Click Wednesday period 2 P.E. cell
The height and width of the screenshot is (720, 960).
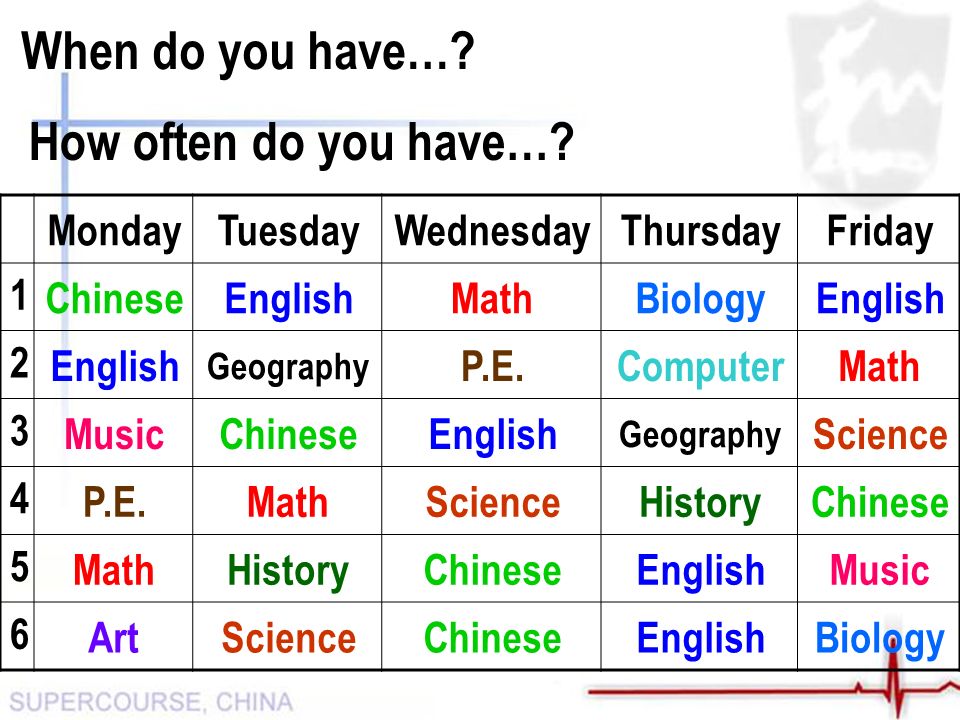click(492, 366)
